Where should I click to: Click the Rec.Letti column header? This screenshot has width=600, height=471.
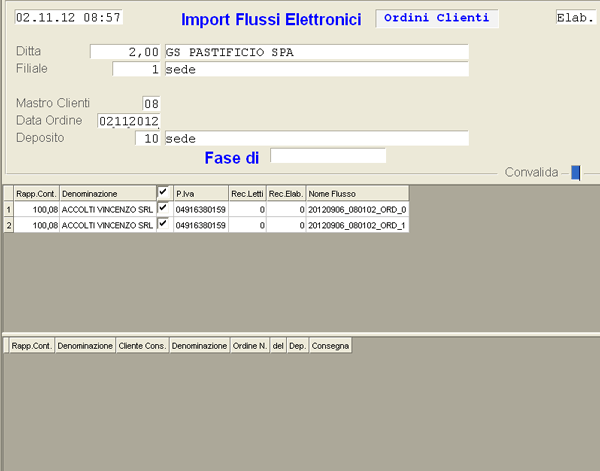[x=247, y=194]
